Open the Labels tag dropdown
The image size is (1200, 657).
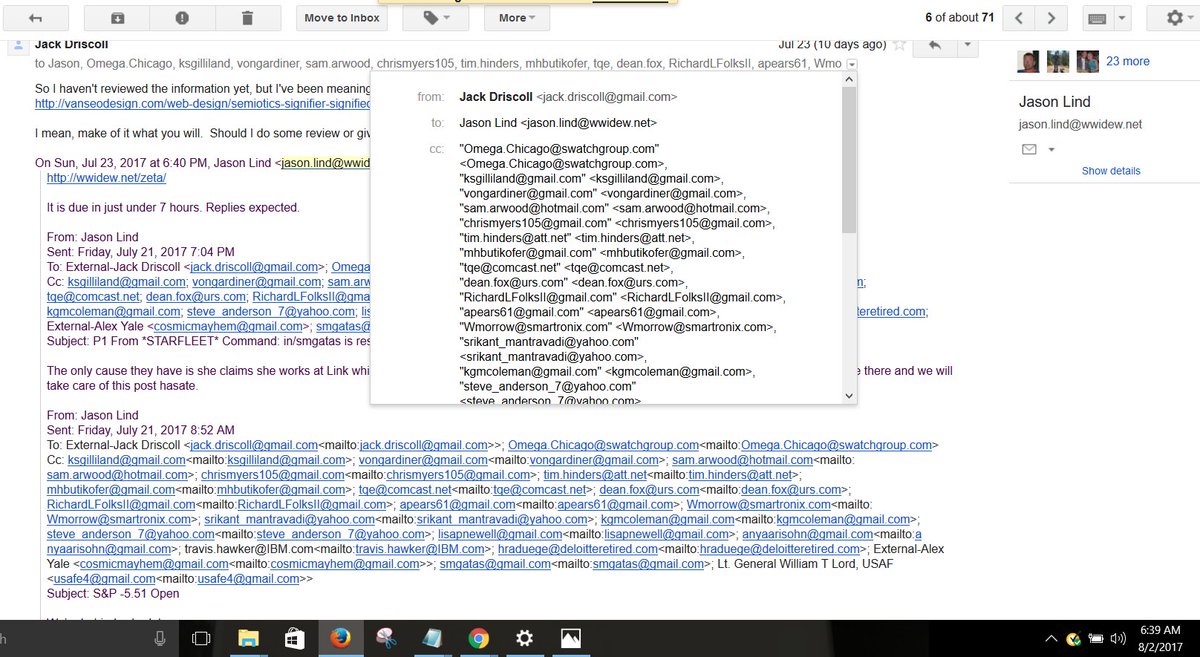(x=435, y=18)
